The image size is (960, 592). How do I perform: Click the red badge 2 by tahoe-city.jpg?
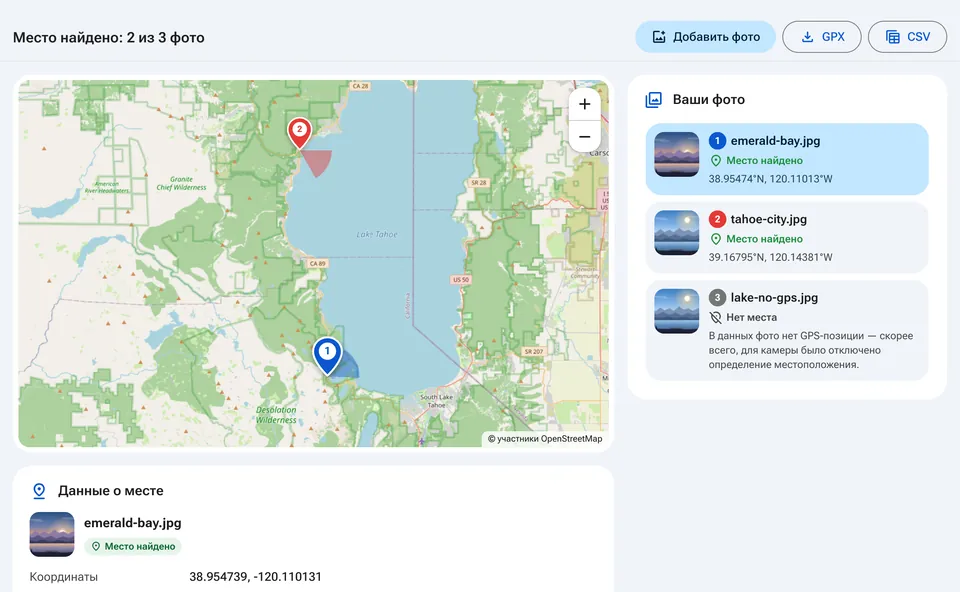pyautogui.click(x=718, y=219)
